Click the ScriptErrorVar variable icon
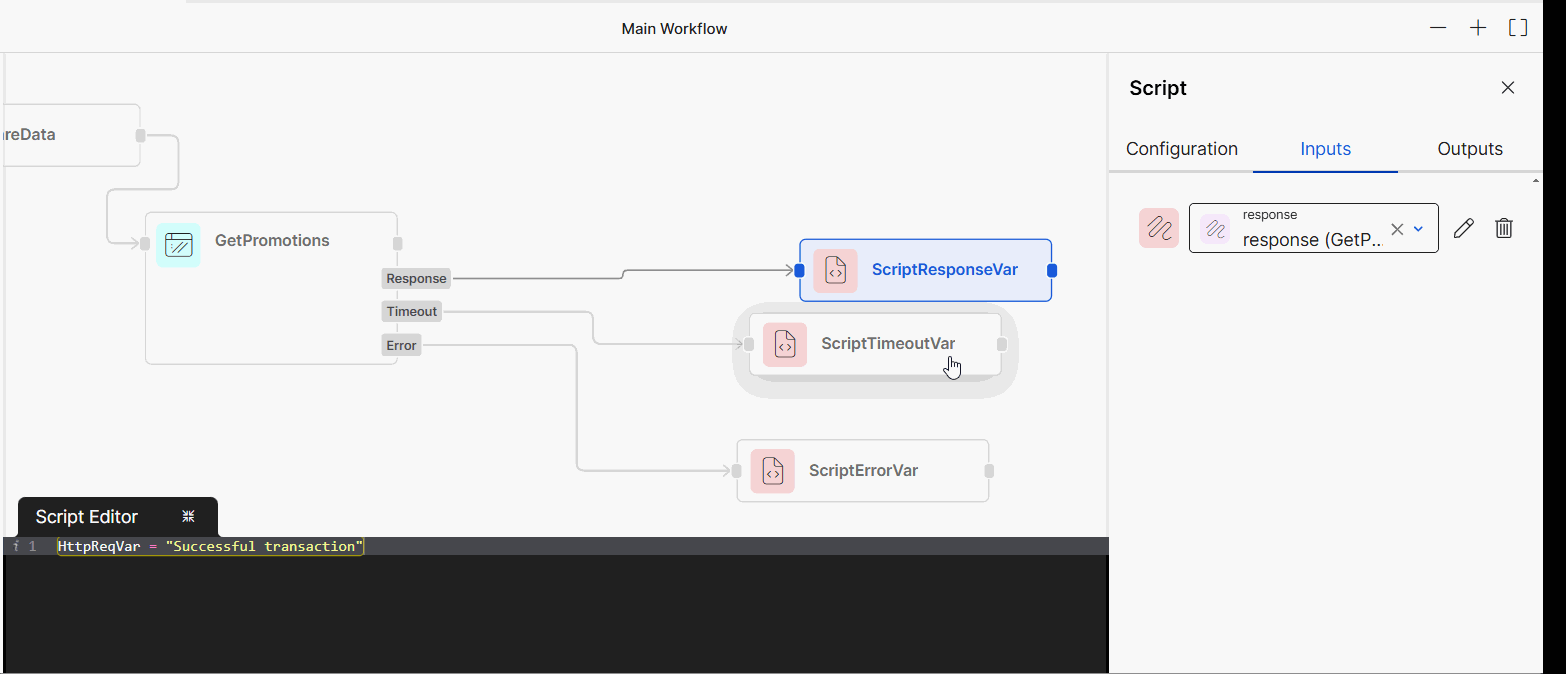 point(772,470)
